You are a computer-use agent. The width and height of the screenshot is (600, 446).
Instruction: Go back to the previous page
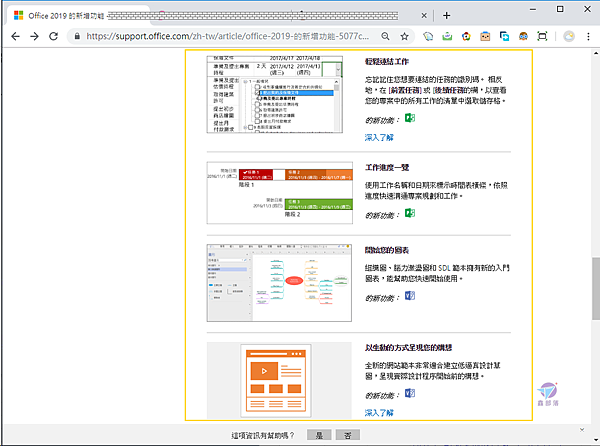pyautogui.click(x=15, y=36)
